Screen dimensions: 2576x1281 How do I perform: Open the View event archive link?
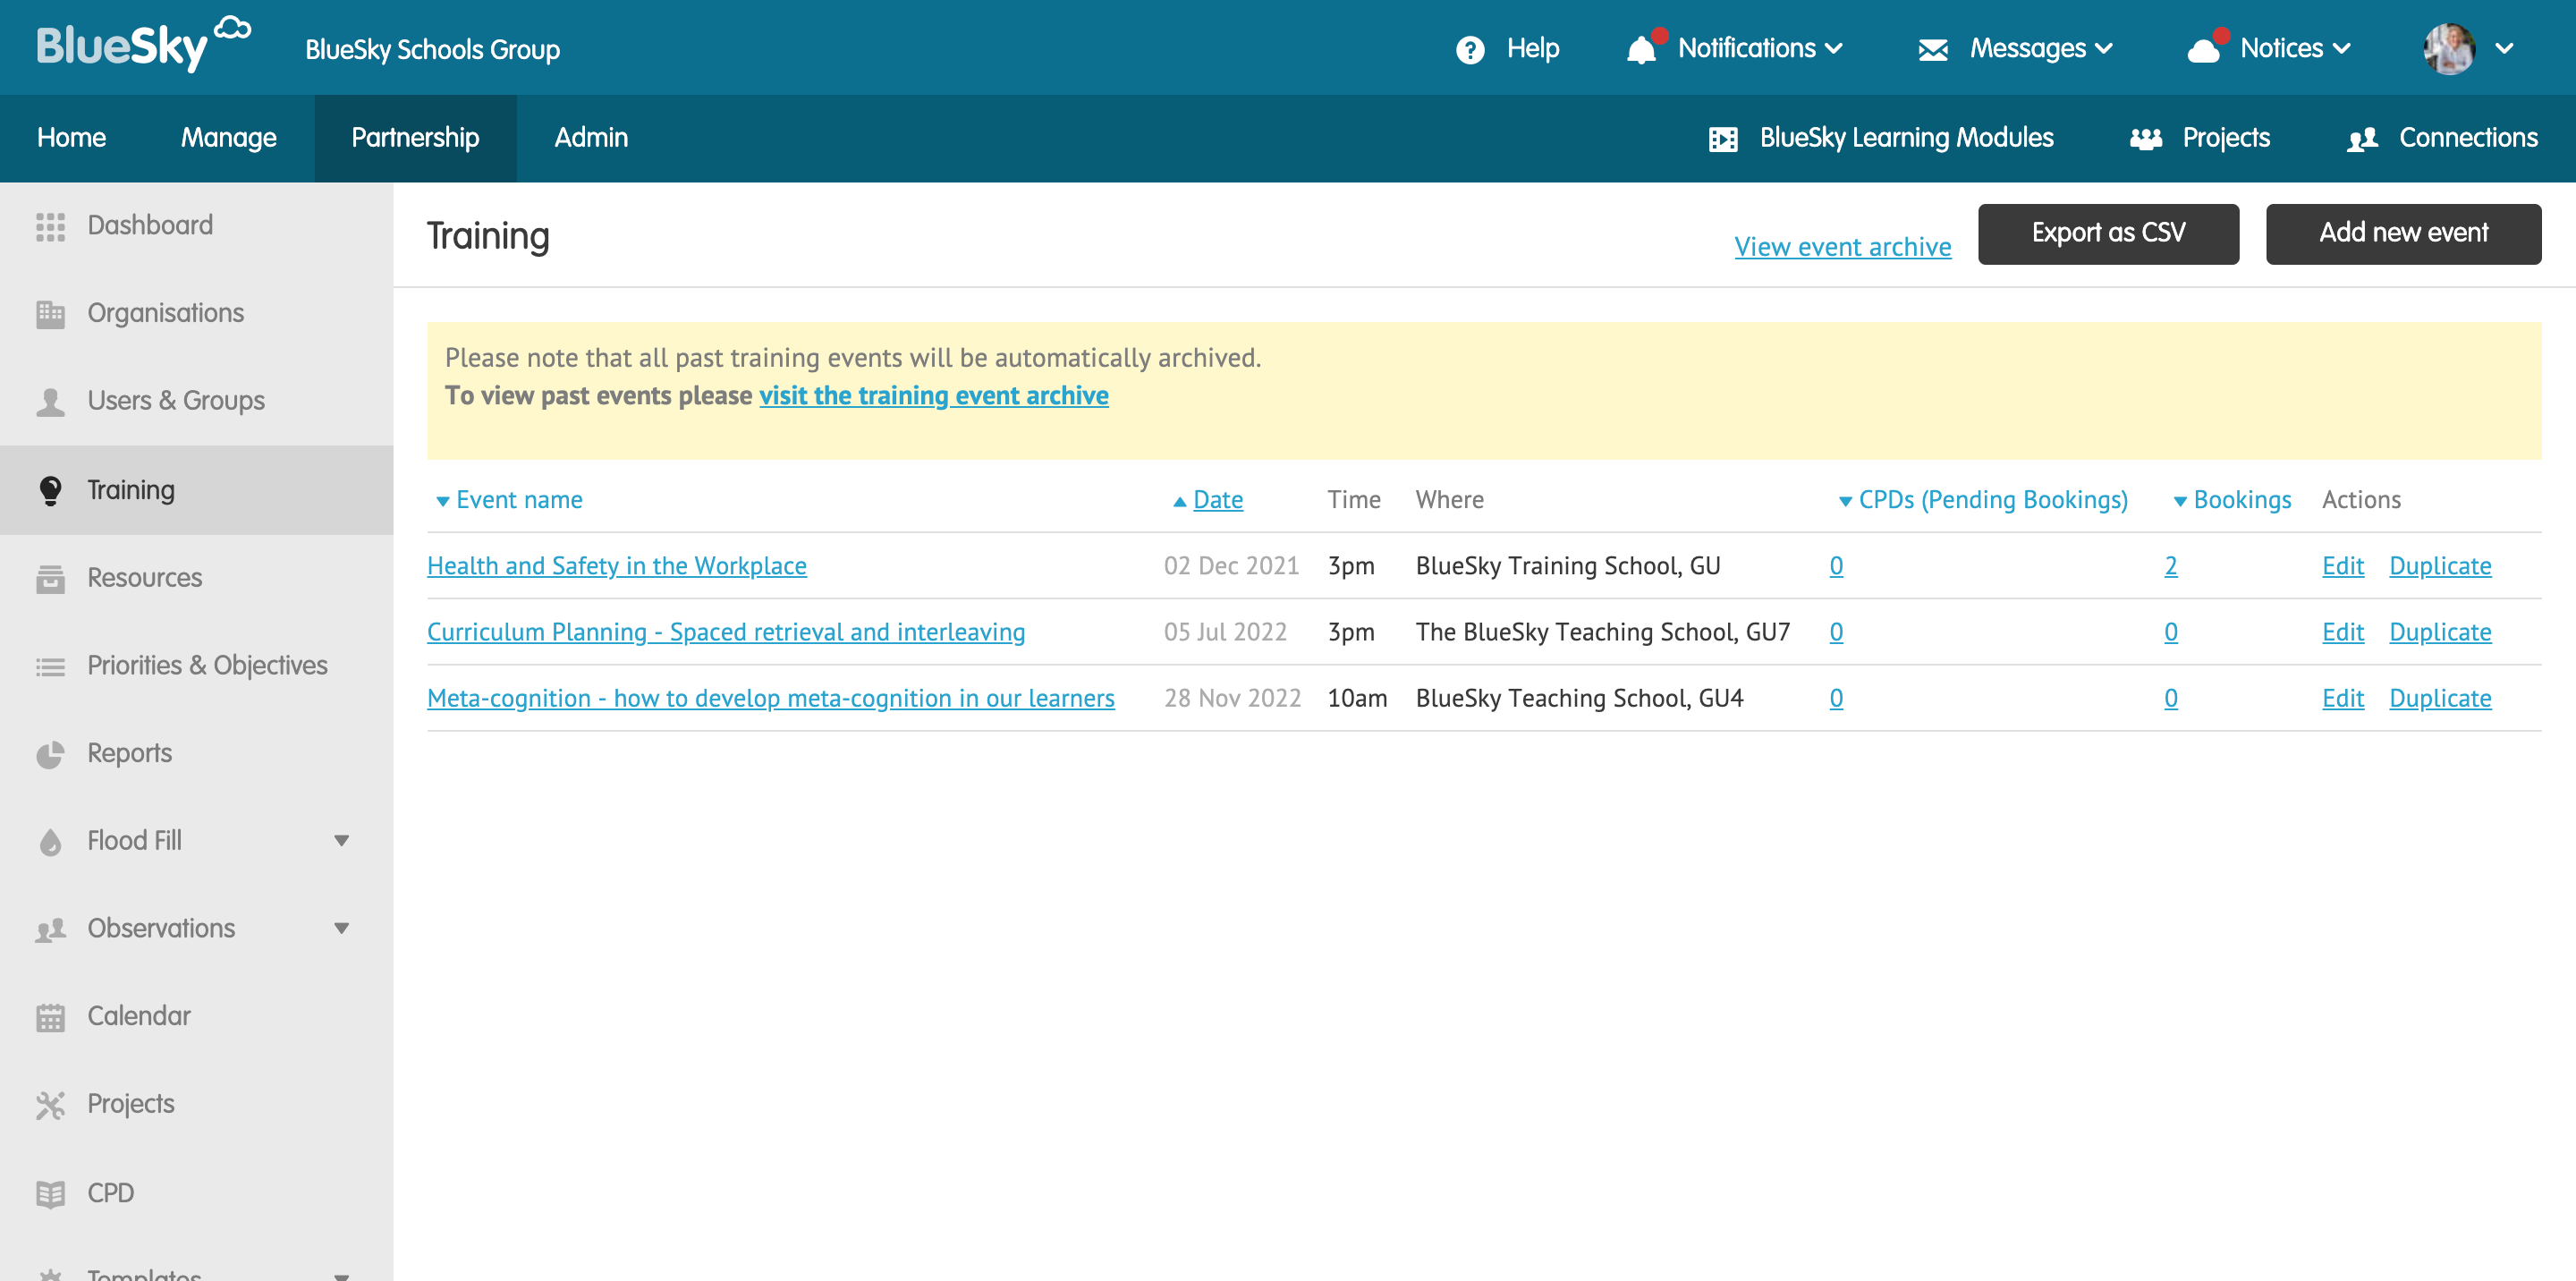click(x=1842, y=247)
